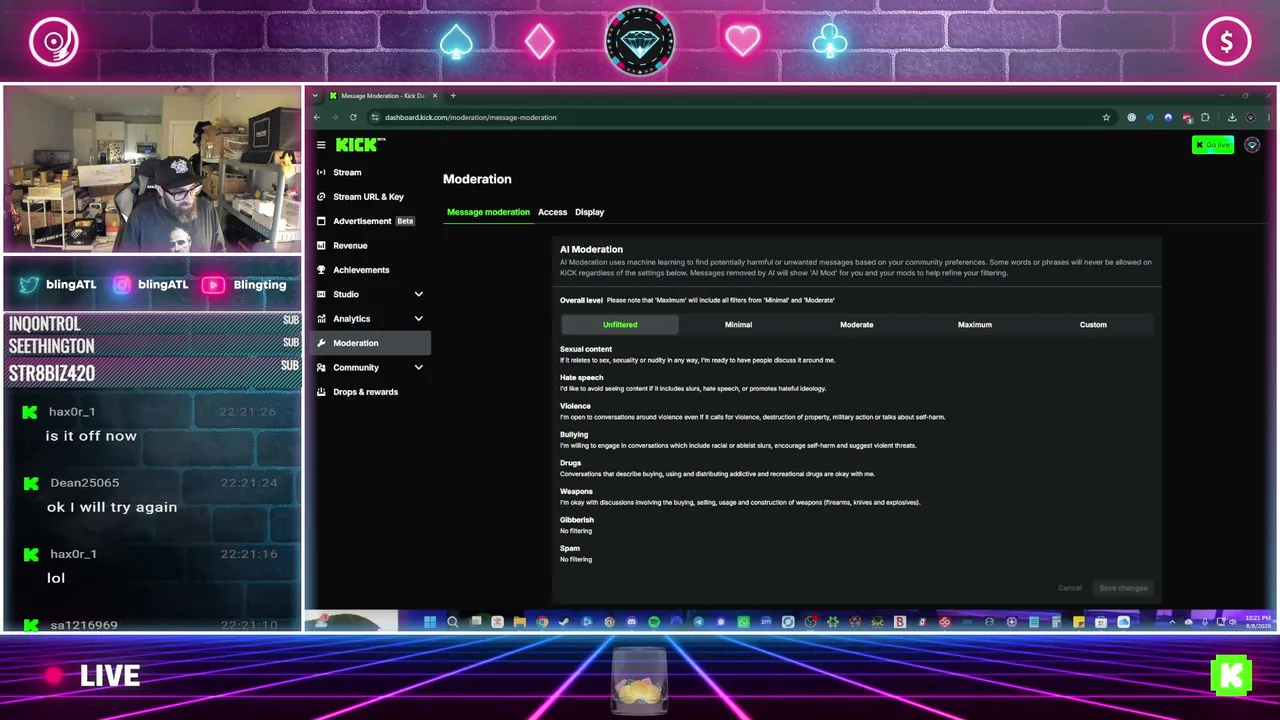Open the Kick hamburger menu
The width and height of the screenshot is (1280, 720).
point(321,145)
